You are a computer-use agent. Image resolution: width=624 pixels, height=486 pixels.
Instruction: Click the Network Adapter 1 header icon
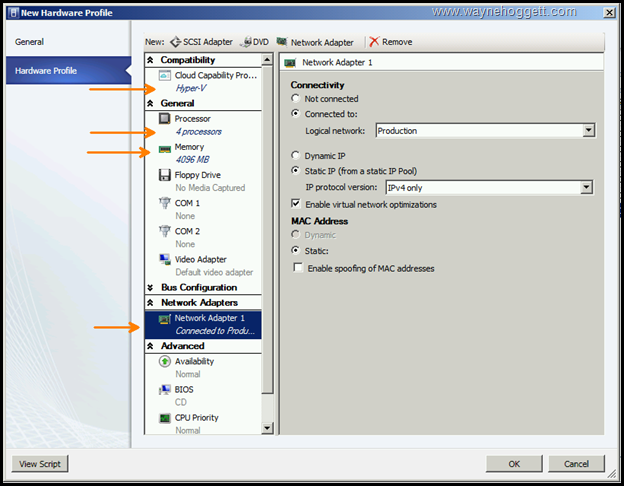pyautogui.click(x=290, y=62)
